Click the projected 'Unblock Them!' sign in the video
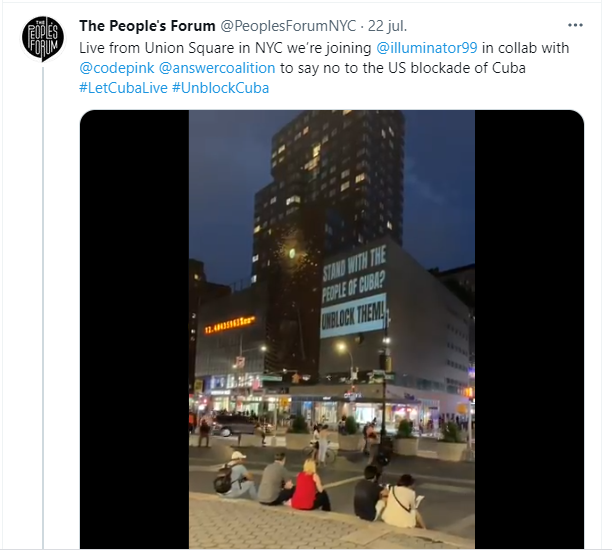This screenshot has height=552, width=612. click(x=354, y=315)
